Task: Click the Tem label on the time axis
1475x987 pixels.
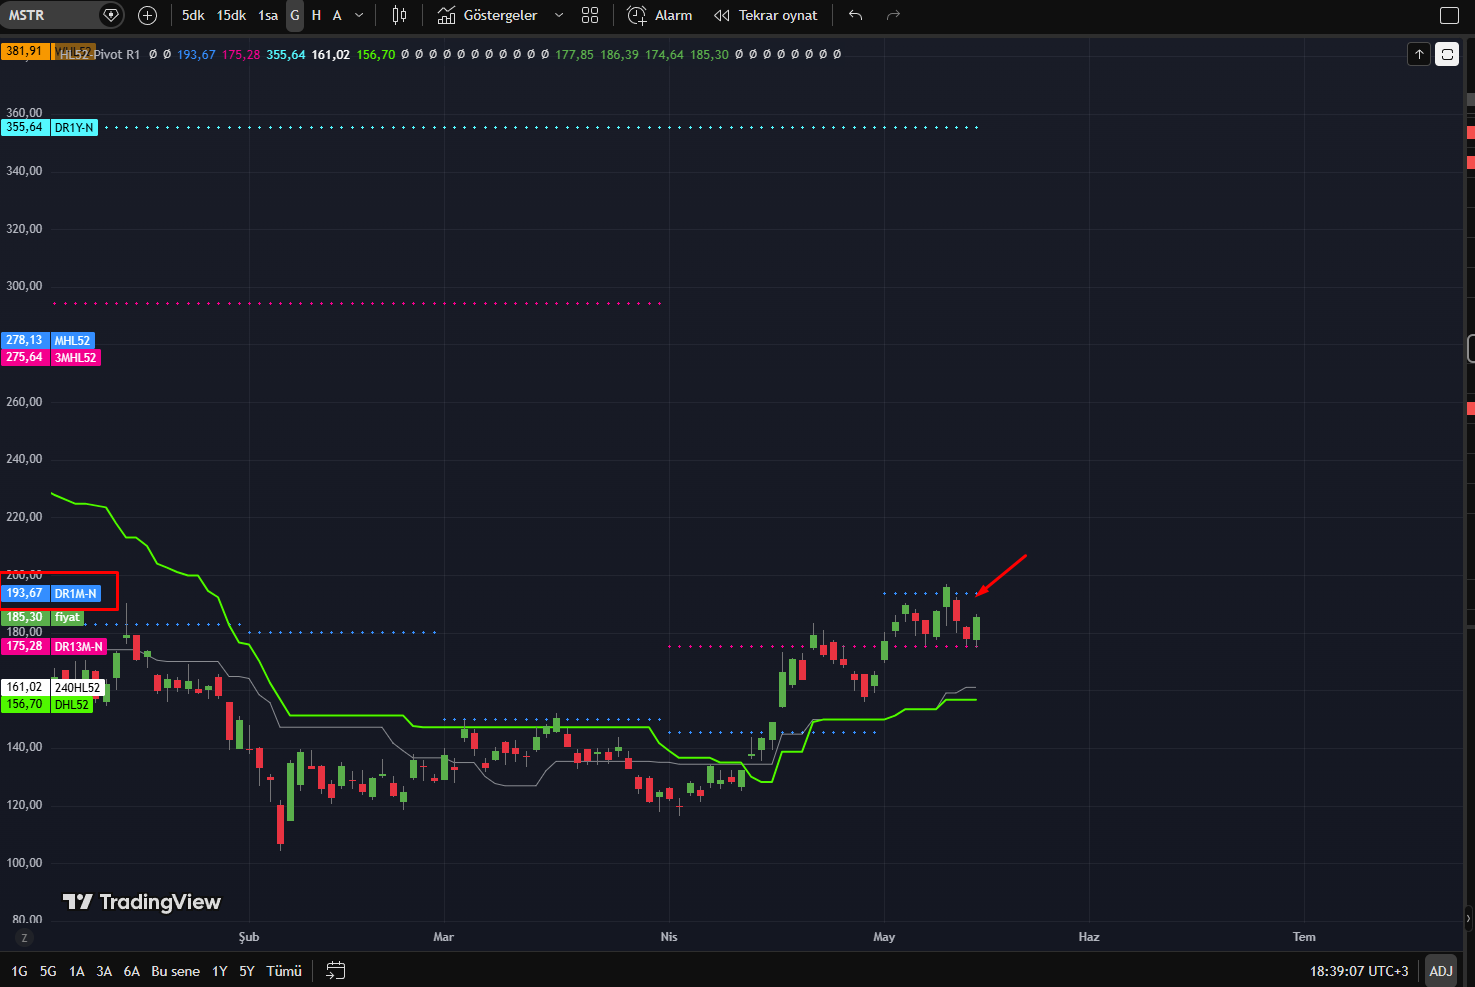Action: (x=1304, y=937)
